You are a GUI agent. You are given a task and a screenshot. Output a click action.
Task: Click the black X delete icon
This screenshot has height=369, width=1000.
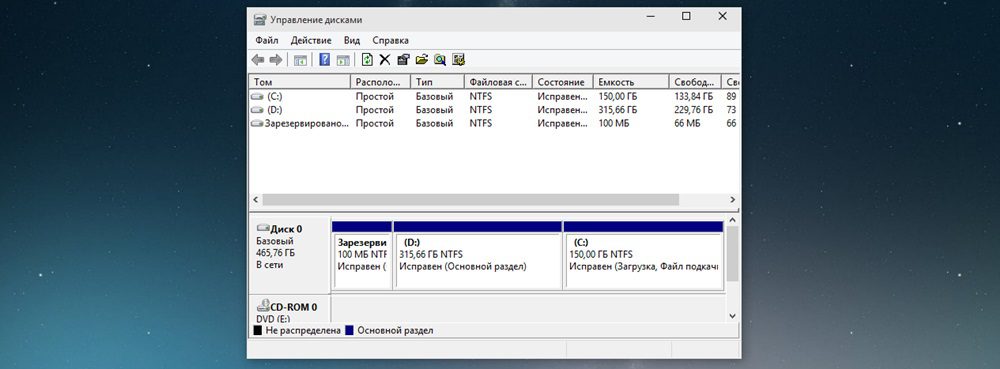tap(385, 60)
